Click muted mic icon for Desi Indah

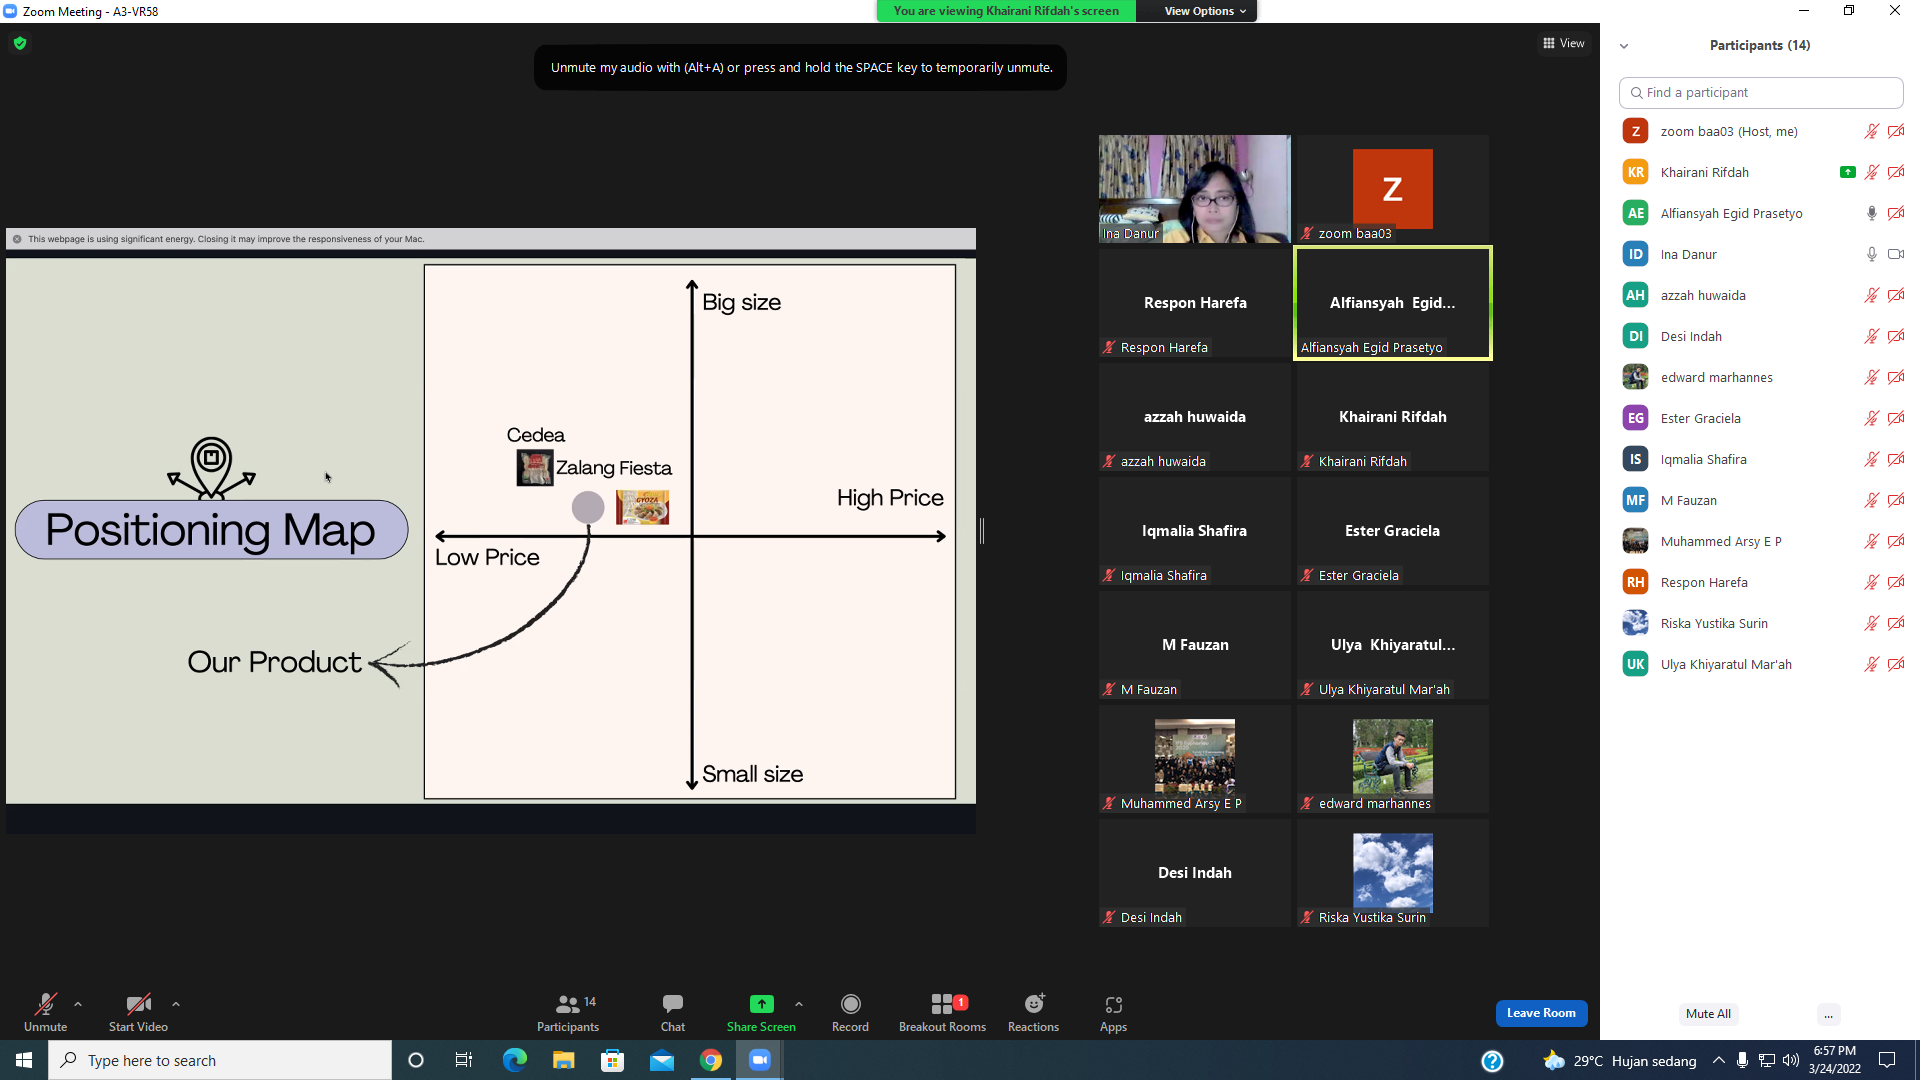(x=1872, y=336)
